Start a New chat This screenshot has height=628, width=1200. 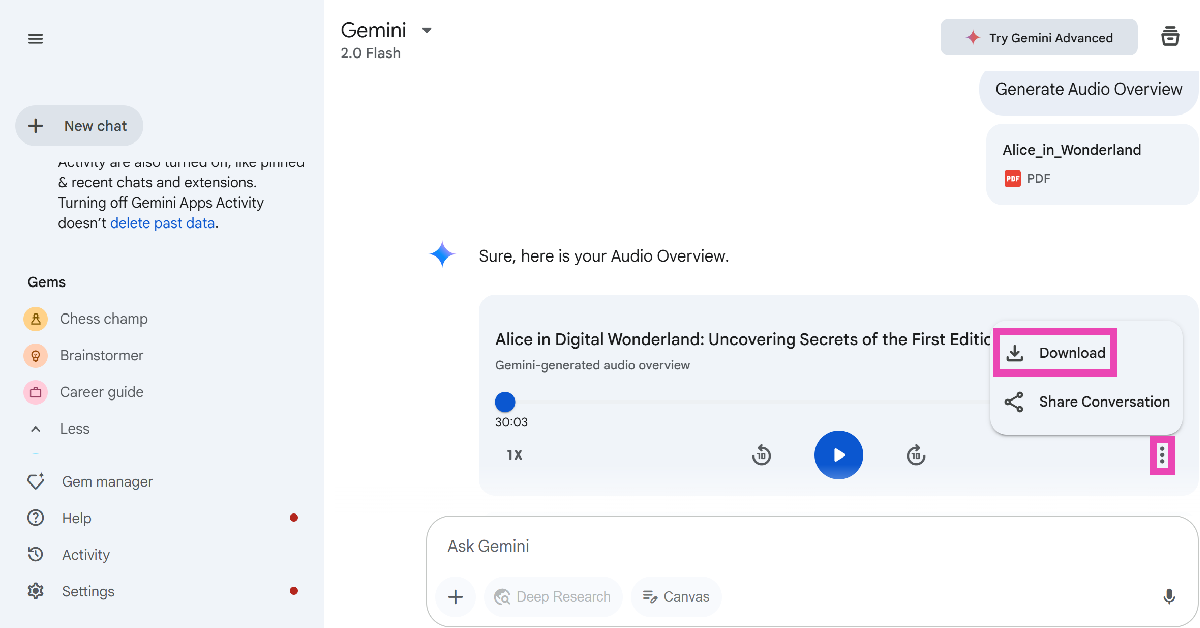(x=80, y=126)
